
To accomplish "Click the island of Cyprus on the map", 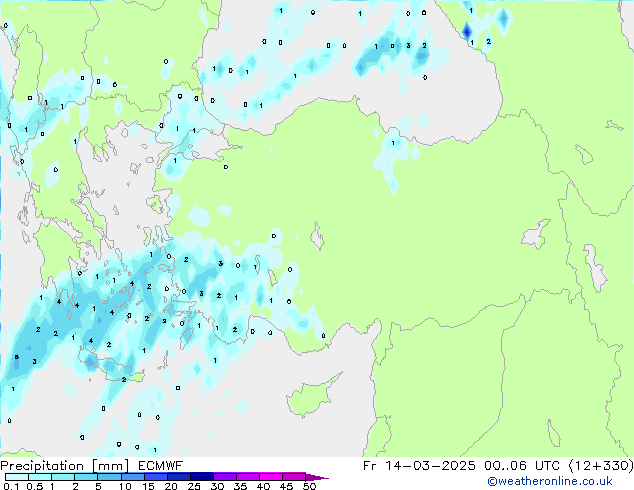I will coord(311,396).
